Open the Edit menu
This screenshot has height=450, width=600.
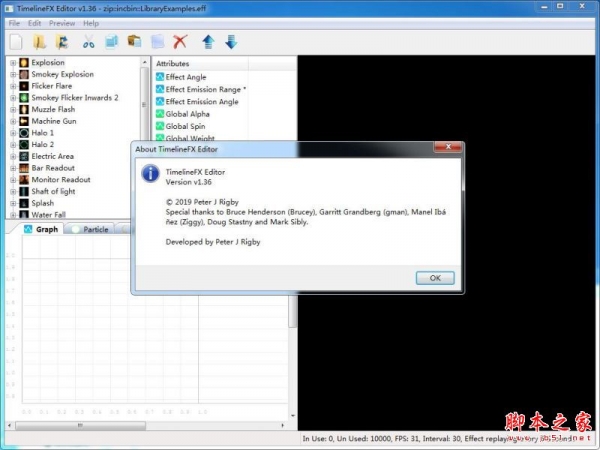point(34,23)
